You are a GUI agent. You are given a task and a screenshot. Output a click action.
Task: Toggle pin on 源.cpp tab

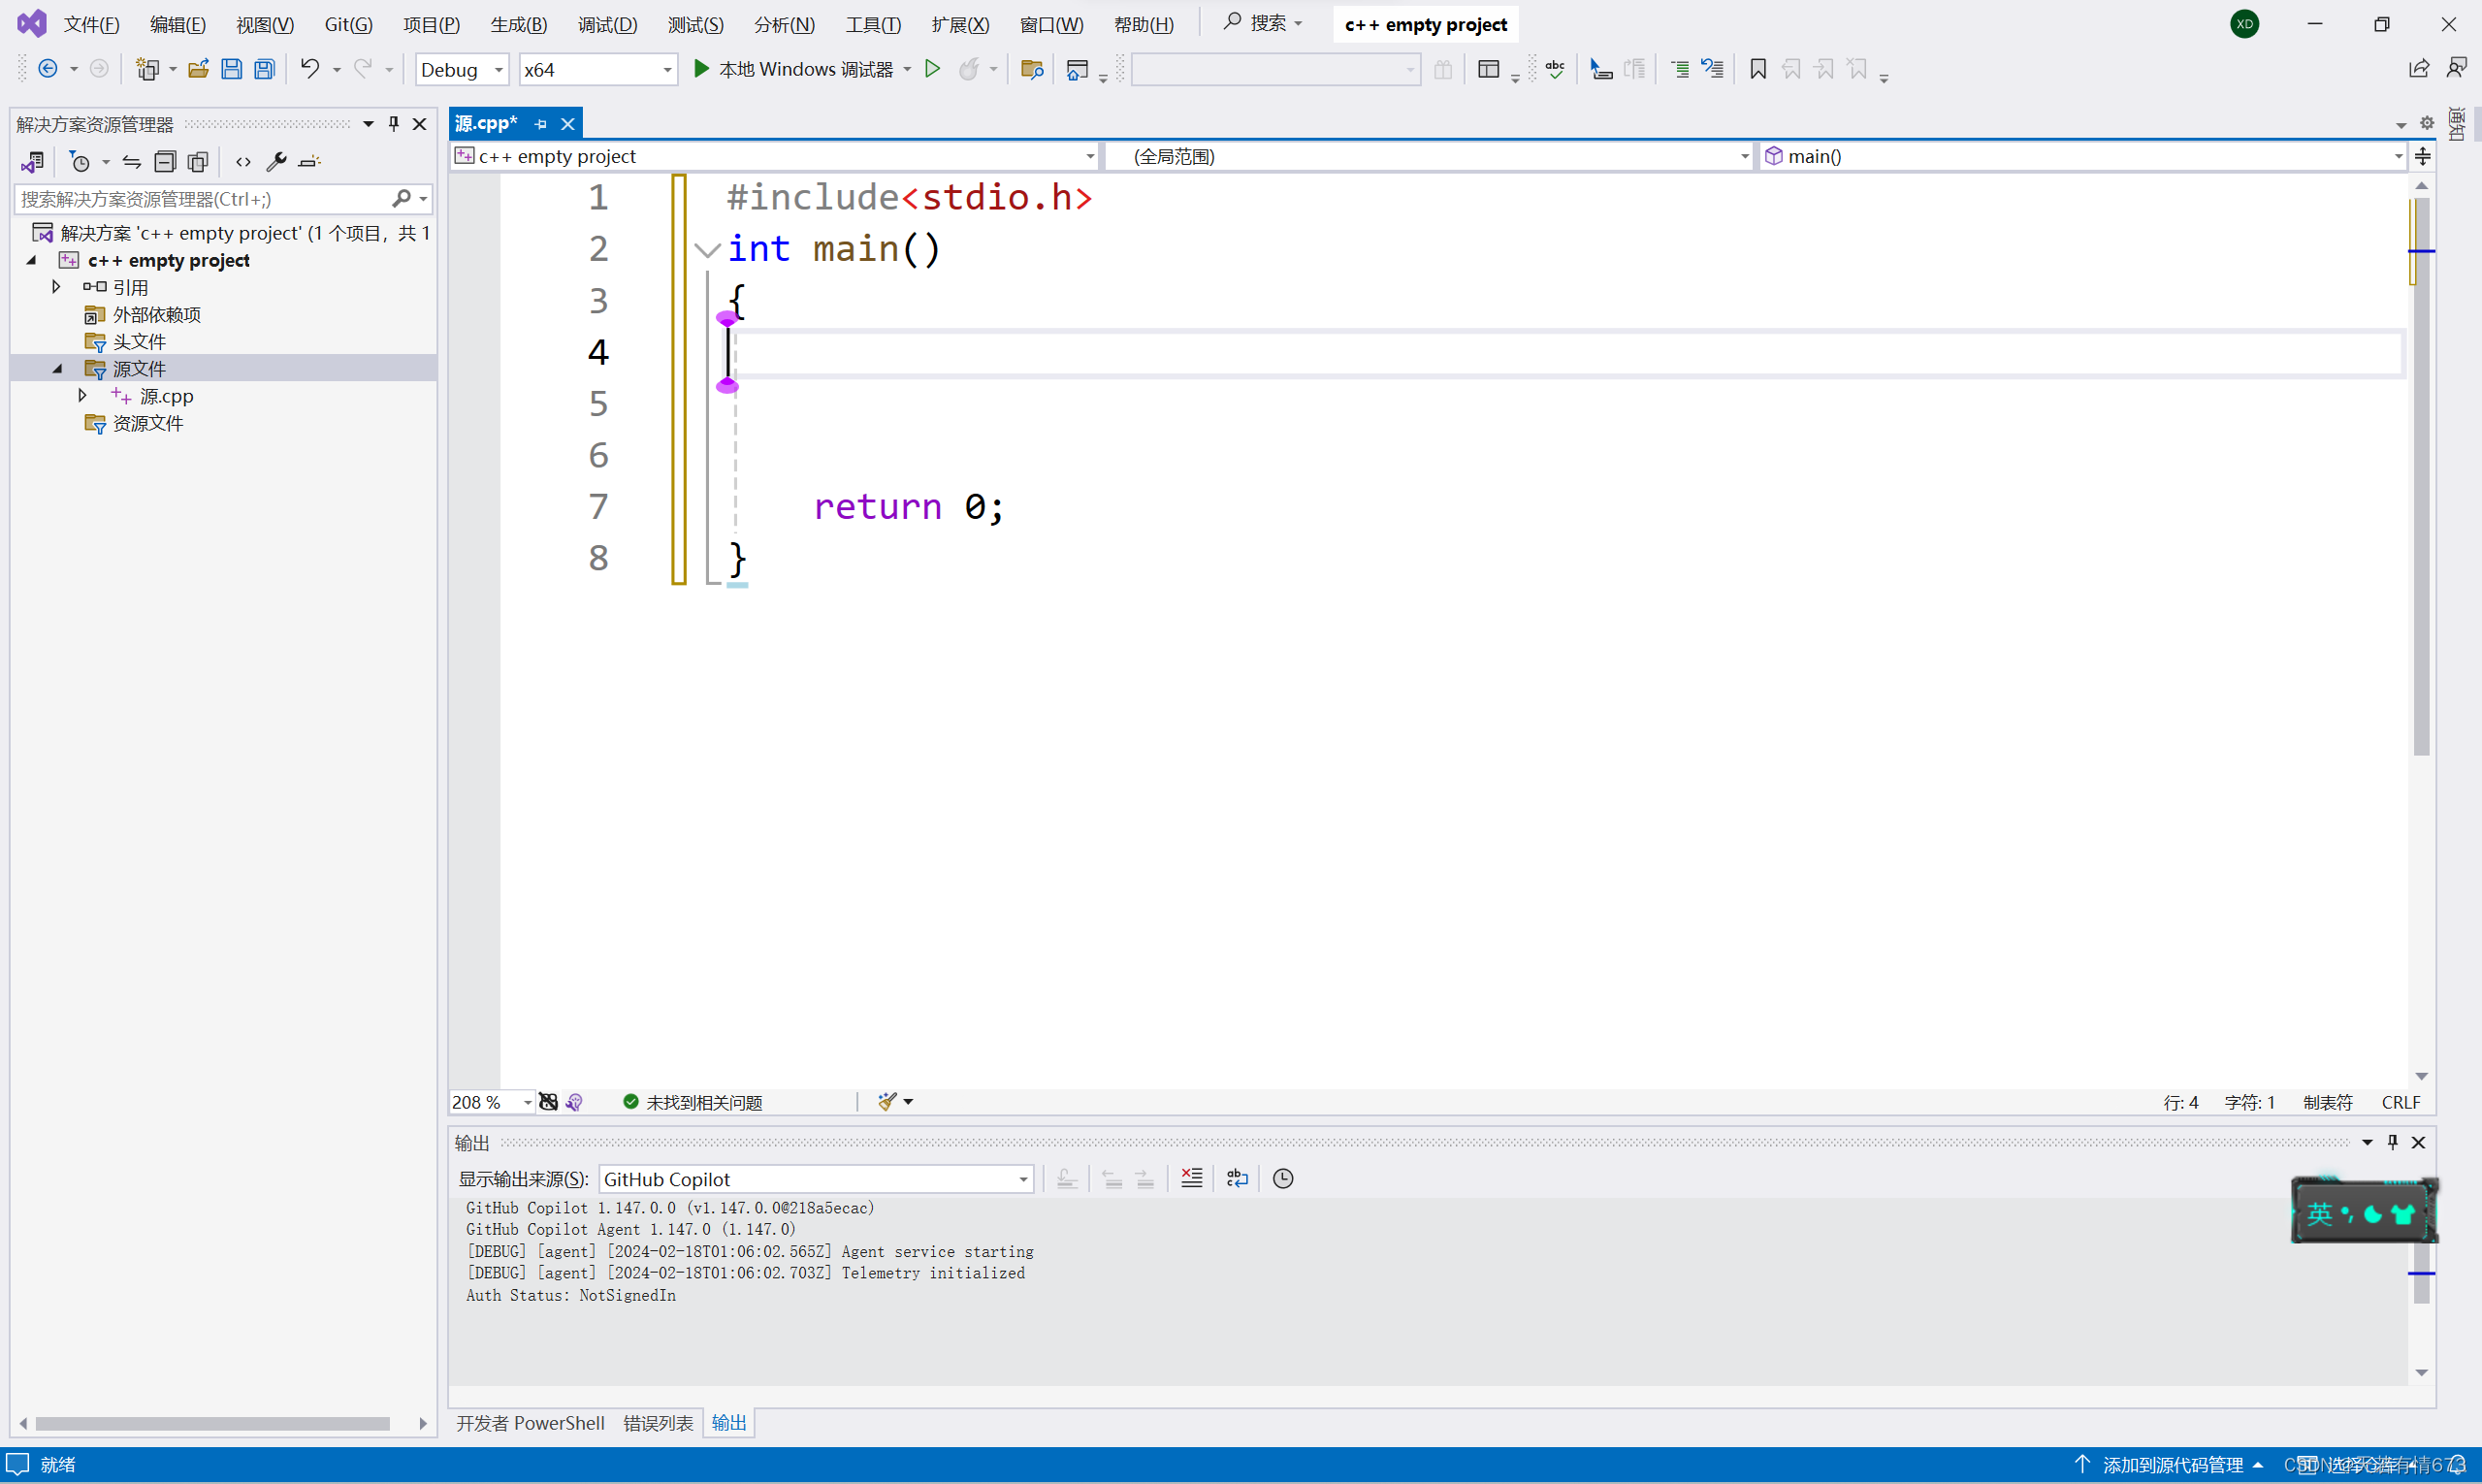pyautogui.click(x=541, y=124)
